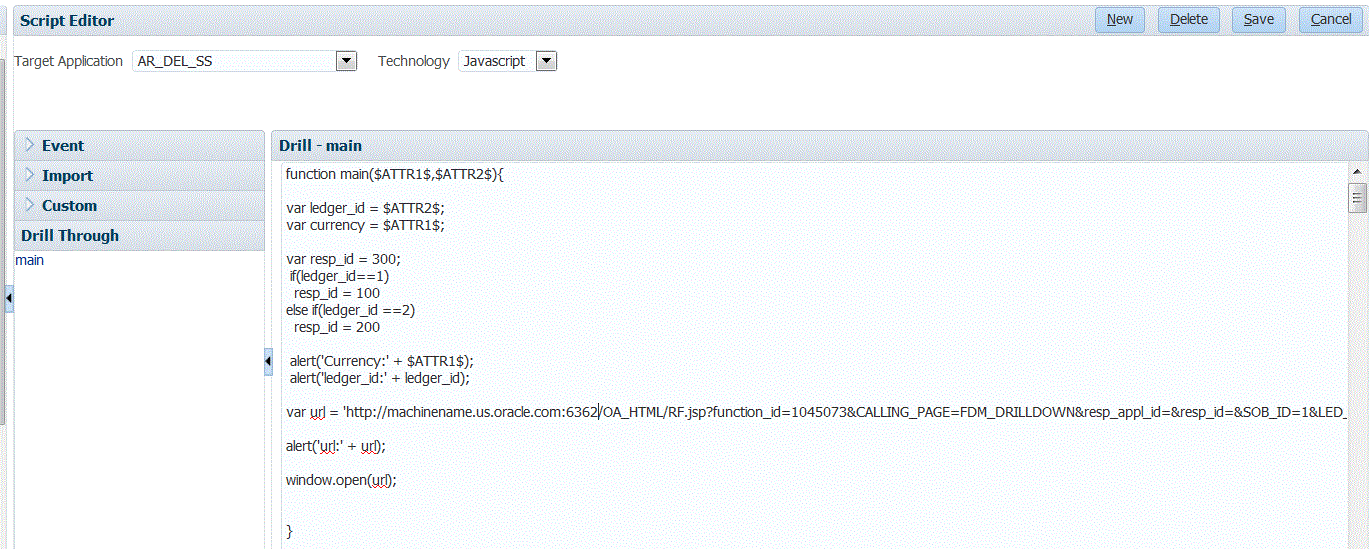Click the 'var url =' URL line

point(815,412)
